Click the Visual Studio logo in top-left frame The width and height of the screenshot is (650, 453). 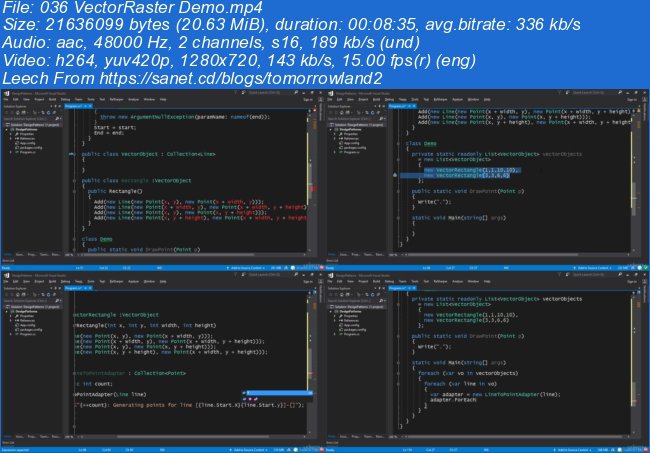[5, 91]
